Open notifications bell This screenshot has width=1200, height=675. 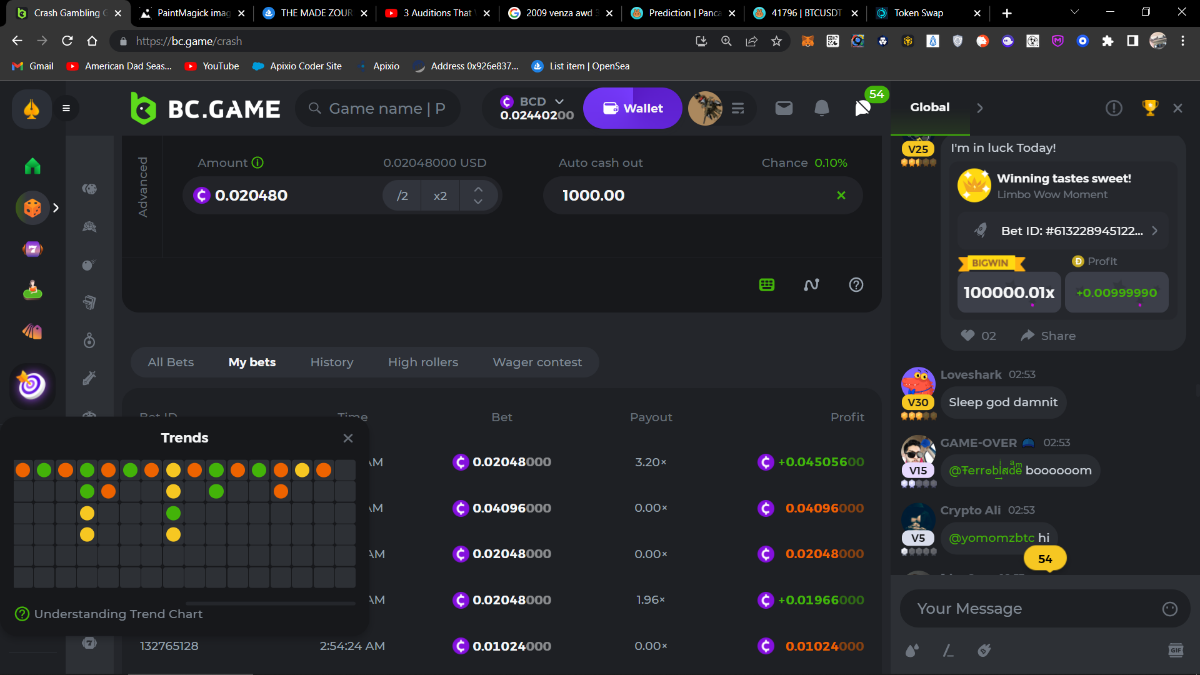pos(822,108)
